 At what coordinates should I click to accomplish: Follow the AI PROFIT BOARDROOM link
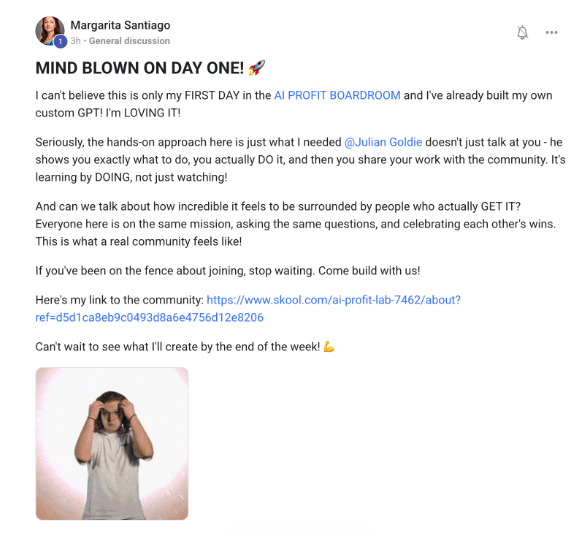click(337, 95)
